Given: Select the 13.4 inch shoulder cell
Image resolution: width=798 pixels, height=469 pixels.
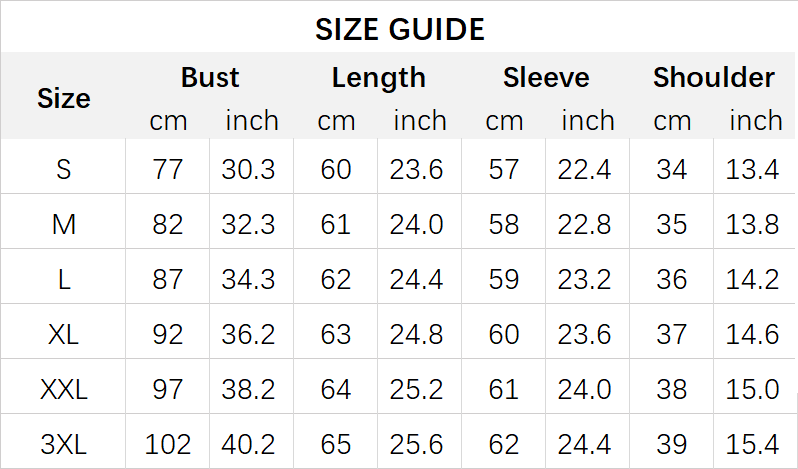Looking at the screenshot, I should [752, 169].
